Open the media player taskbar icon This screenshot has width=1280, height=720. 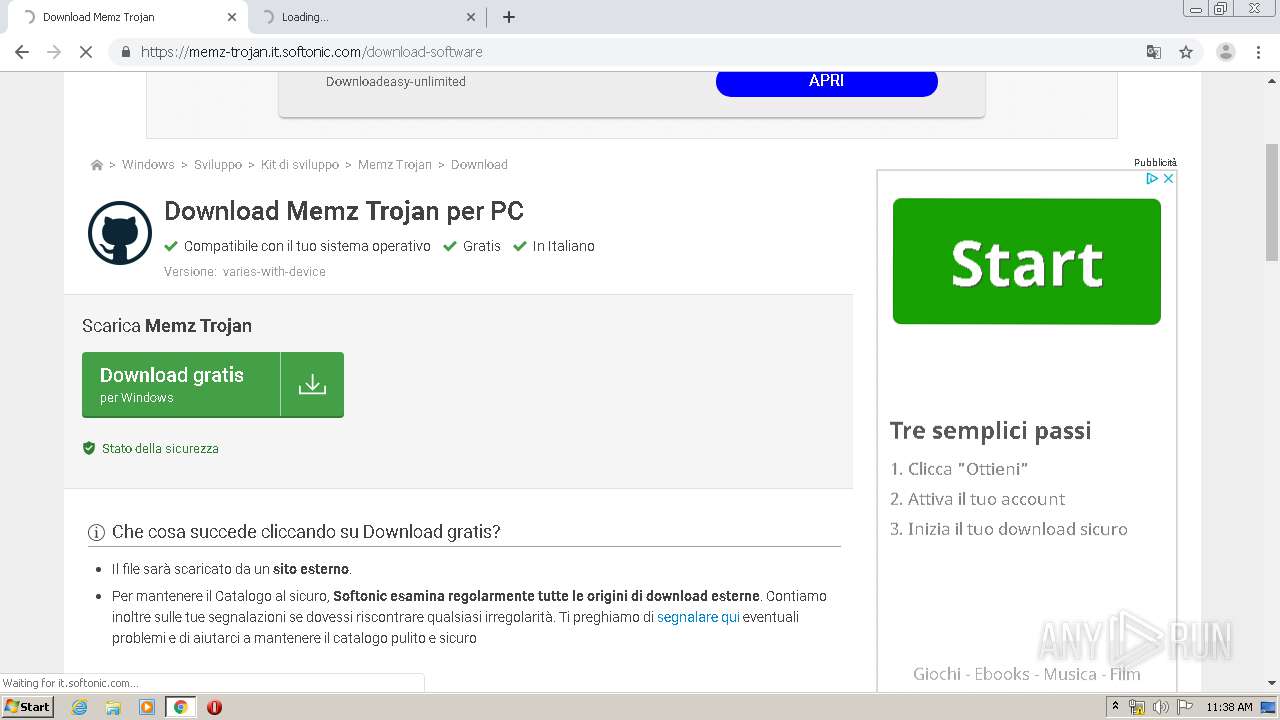pyautogui.click(x=147, y=707)
